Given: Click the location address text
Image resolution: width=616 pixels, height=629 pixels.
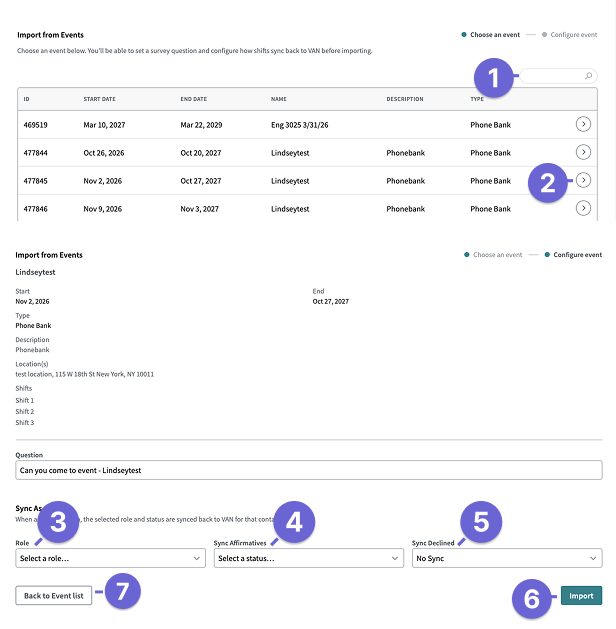Looking at the screenshot, I should 85,374.
